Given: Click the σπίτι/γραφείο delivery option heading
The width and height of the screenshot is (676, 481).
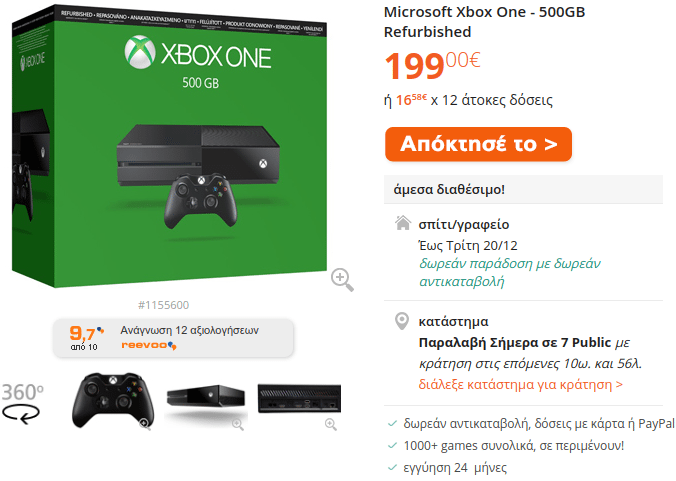Looking at the screenshot, I should click(463, 225).
